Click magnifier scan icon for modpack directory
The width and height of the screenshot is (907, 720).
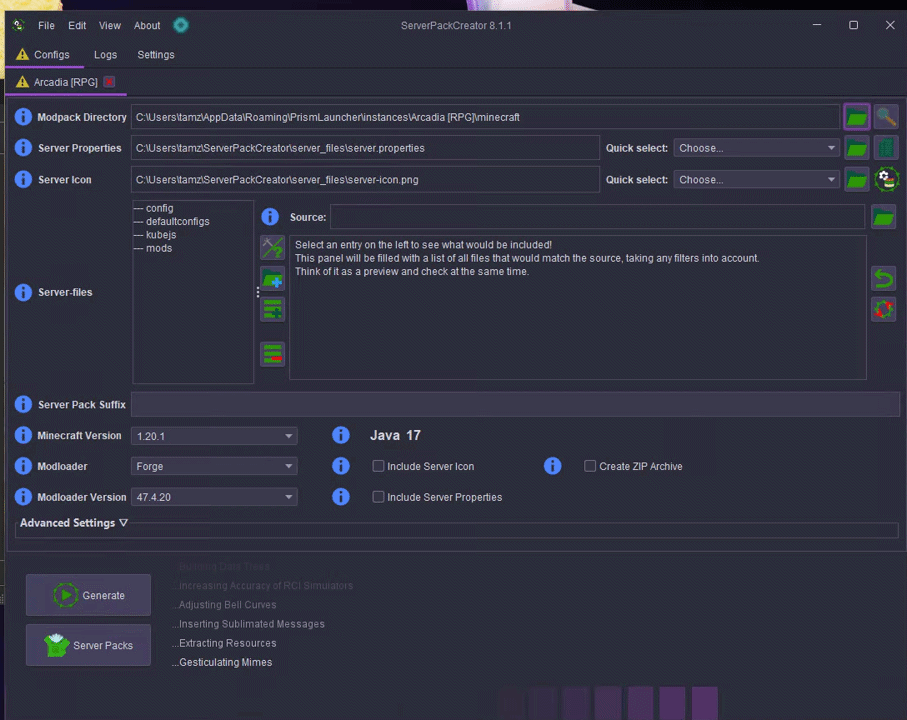886,117
